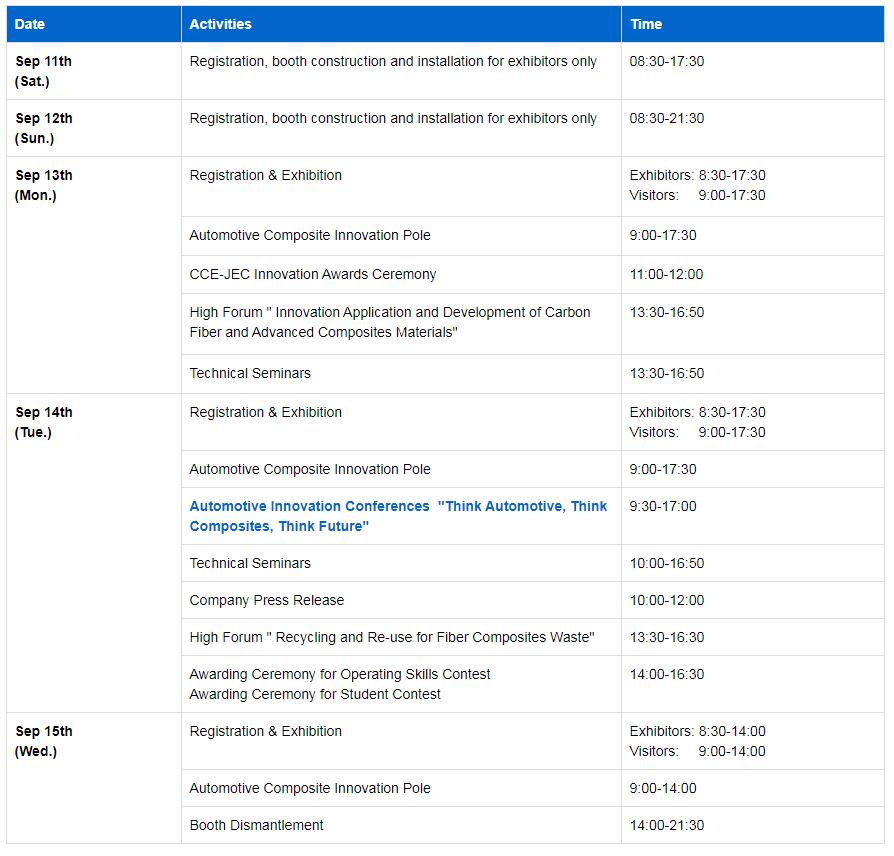The height and width of the screenshot is (856, 894).
Task: Click Awarding Ceremony for Student Contest
Action: click(315, 694)
